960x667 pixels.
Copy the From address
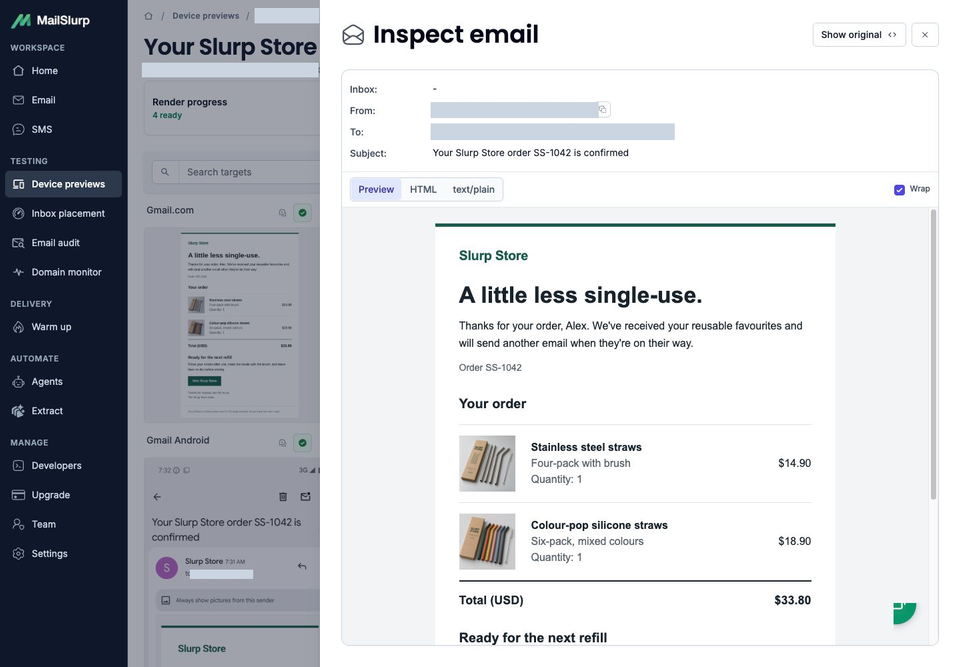pyautogui.click(x=603, y=110)
